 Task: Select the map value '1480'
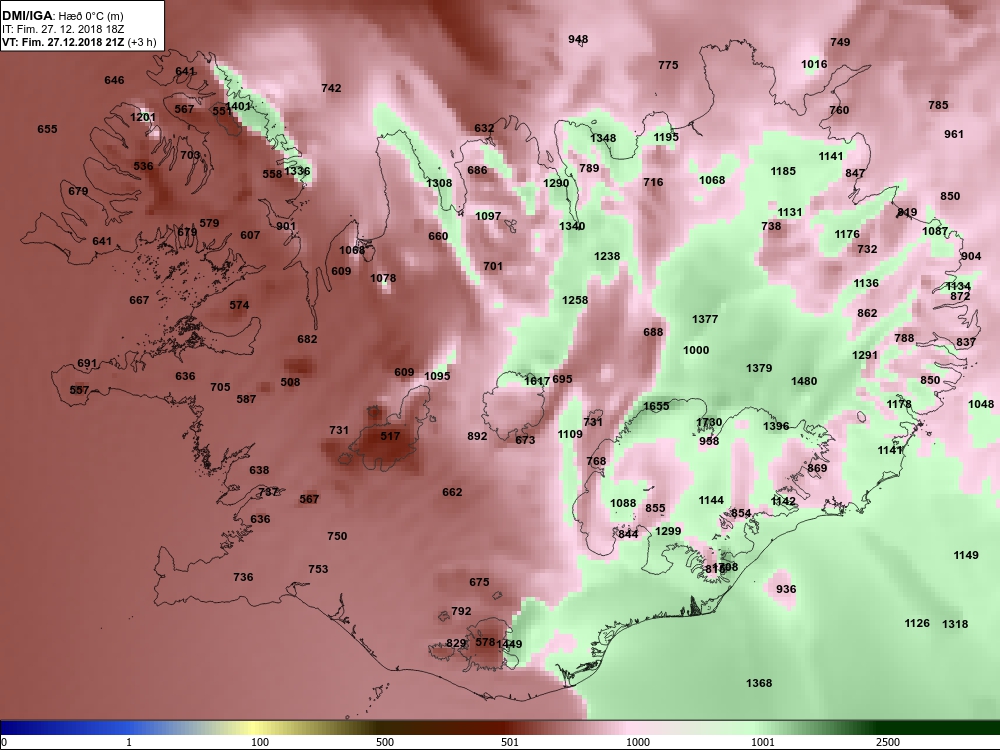pos(804,381)
